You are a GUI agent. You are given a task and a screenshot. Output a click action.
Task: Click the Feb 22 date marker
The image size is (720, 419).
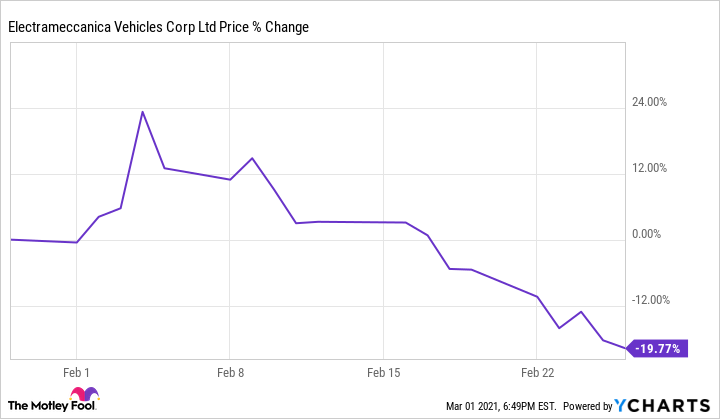[537, 372]
